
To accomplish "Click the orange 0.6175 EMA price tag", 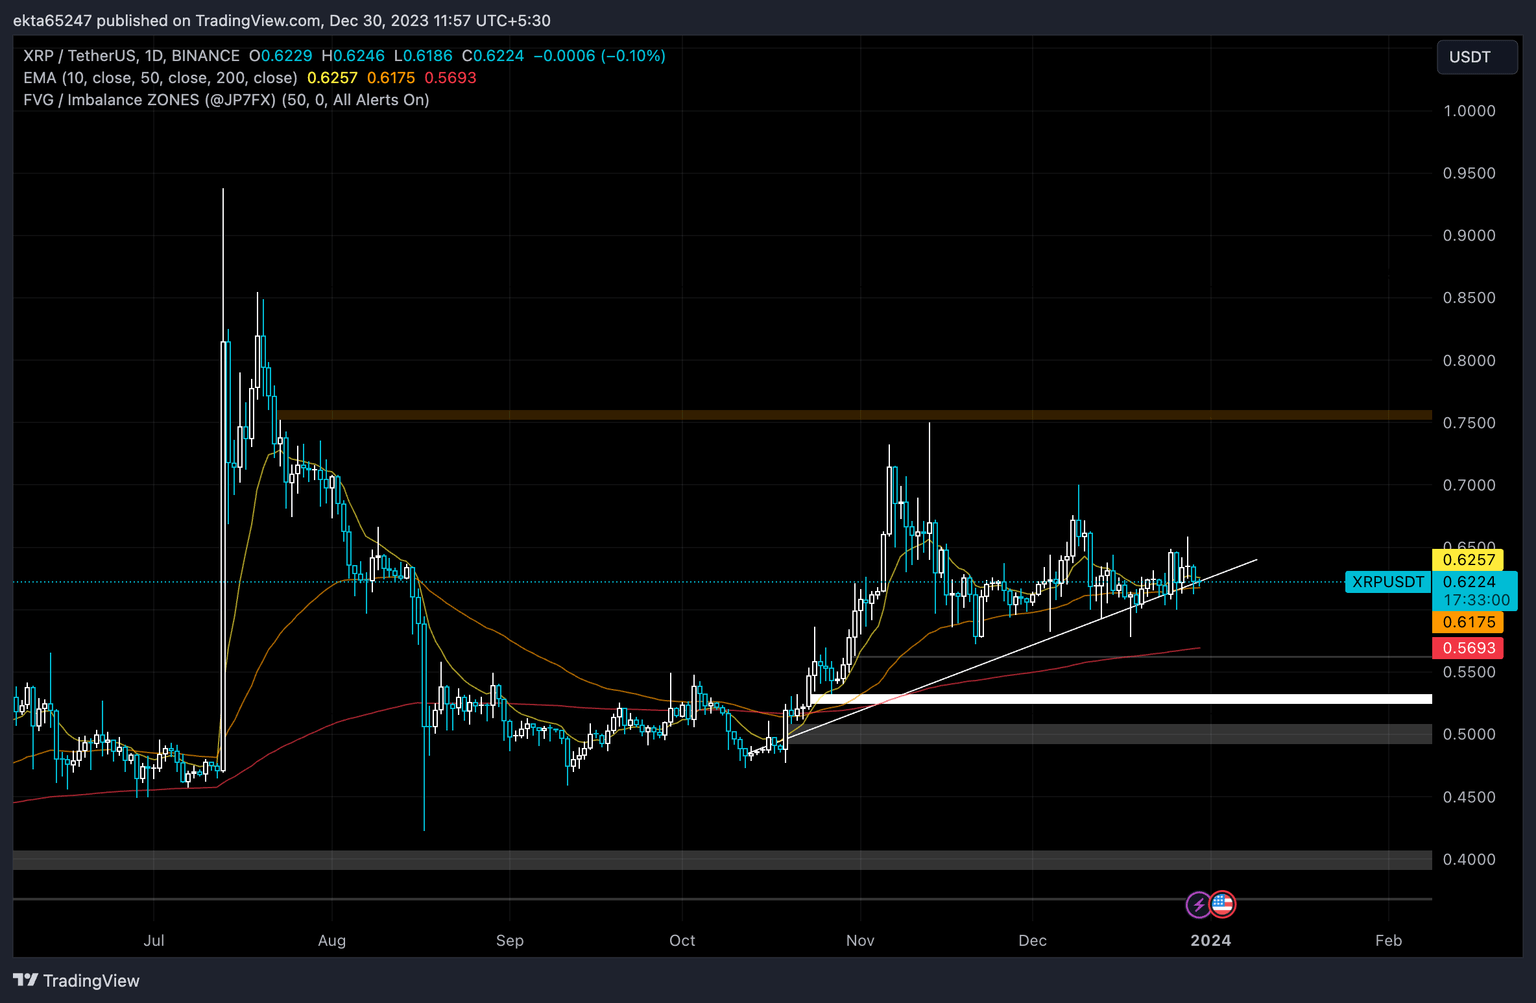I will tap(1470, 622).
